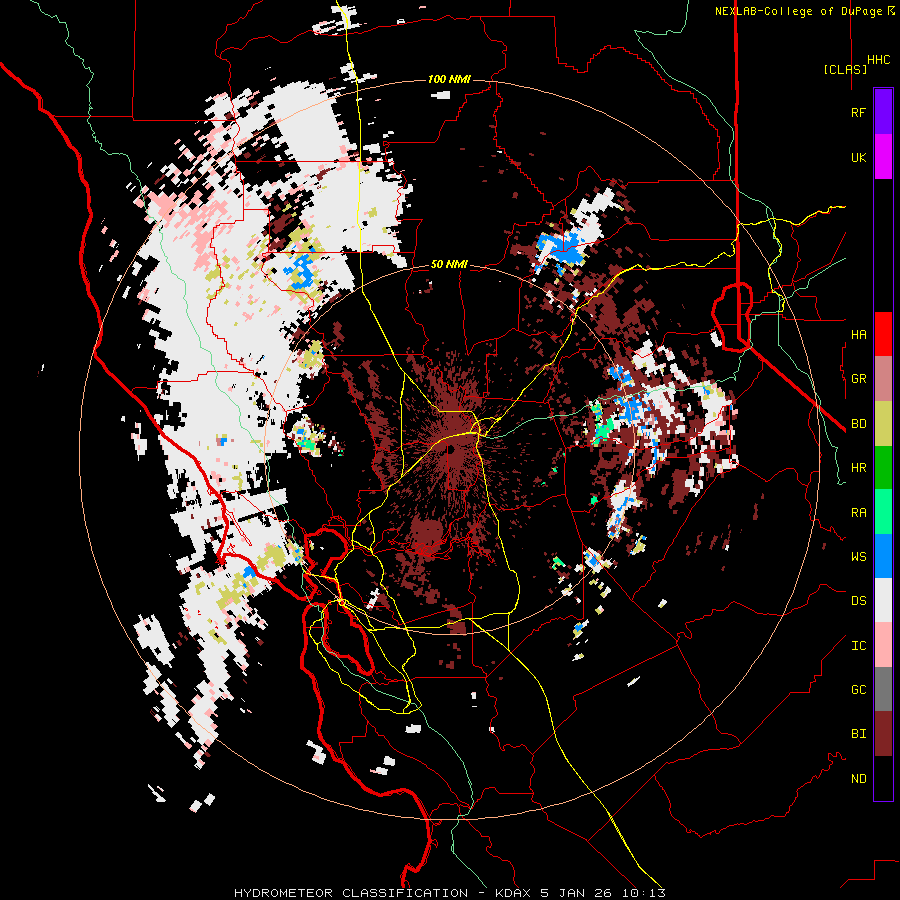The width and height of the screenshot is (900, 900).
Task: Click the gray GC legend swatch
Action: [x=883, y=689]
